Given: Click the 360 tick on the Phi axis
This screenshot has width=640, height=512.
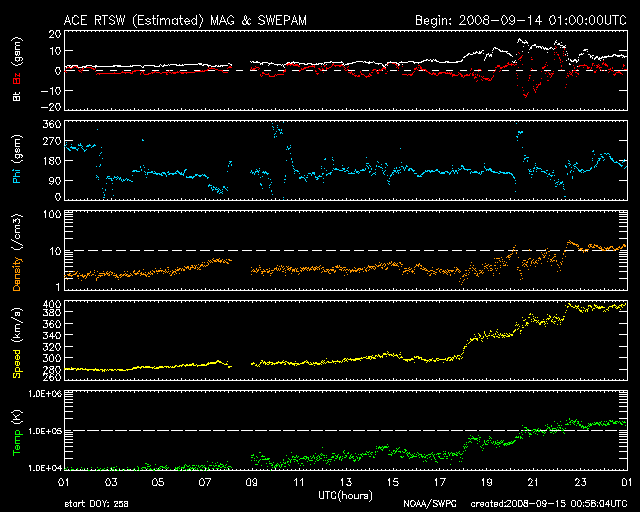Looking at the screenshot, I should pyautogui.click(x=51, y=124).
